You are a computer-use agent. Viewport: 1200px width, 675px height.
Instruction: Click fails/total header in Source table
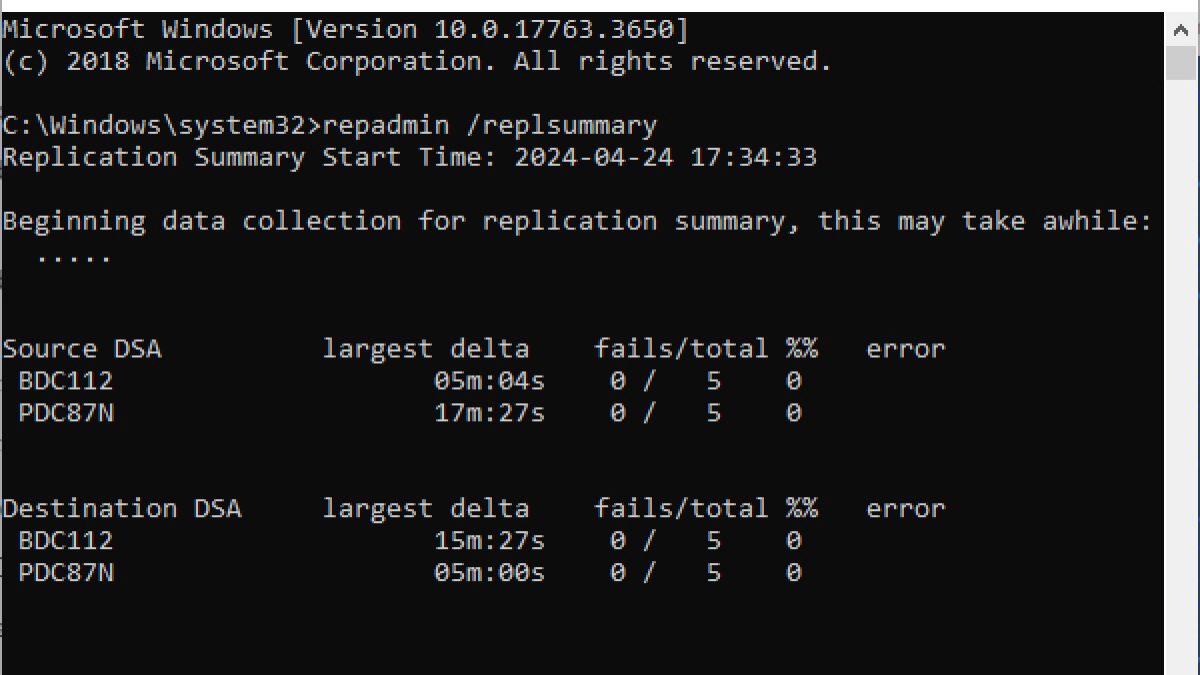coord(681,349)
